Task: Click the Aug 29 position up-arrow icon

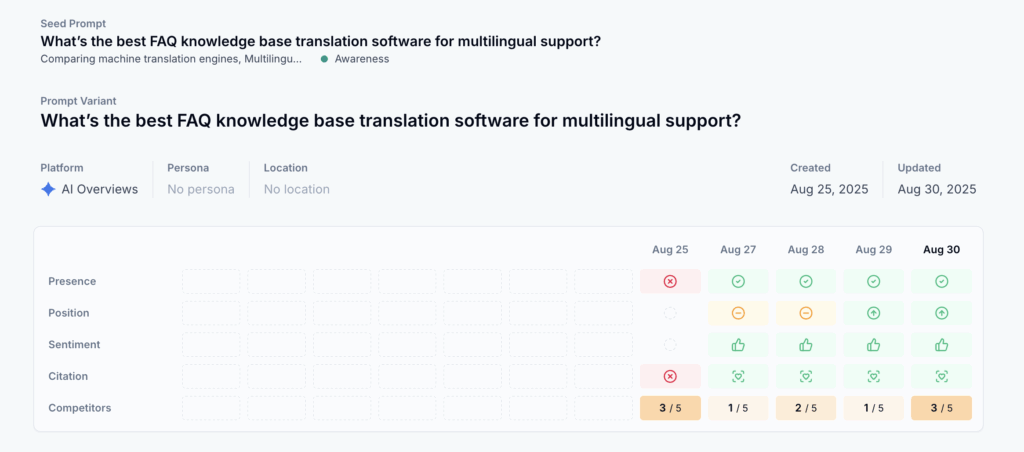Action: pyautogui.click(x=874, y=313)
